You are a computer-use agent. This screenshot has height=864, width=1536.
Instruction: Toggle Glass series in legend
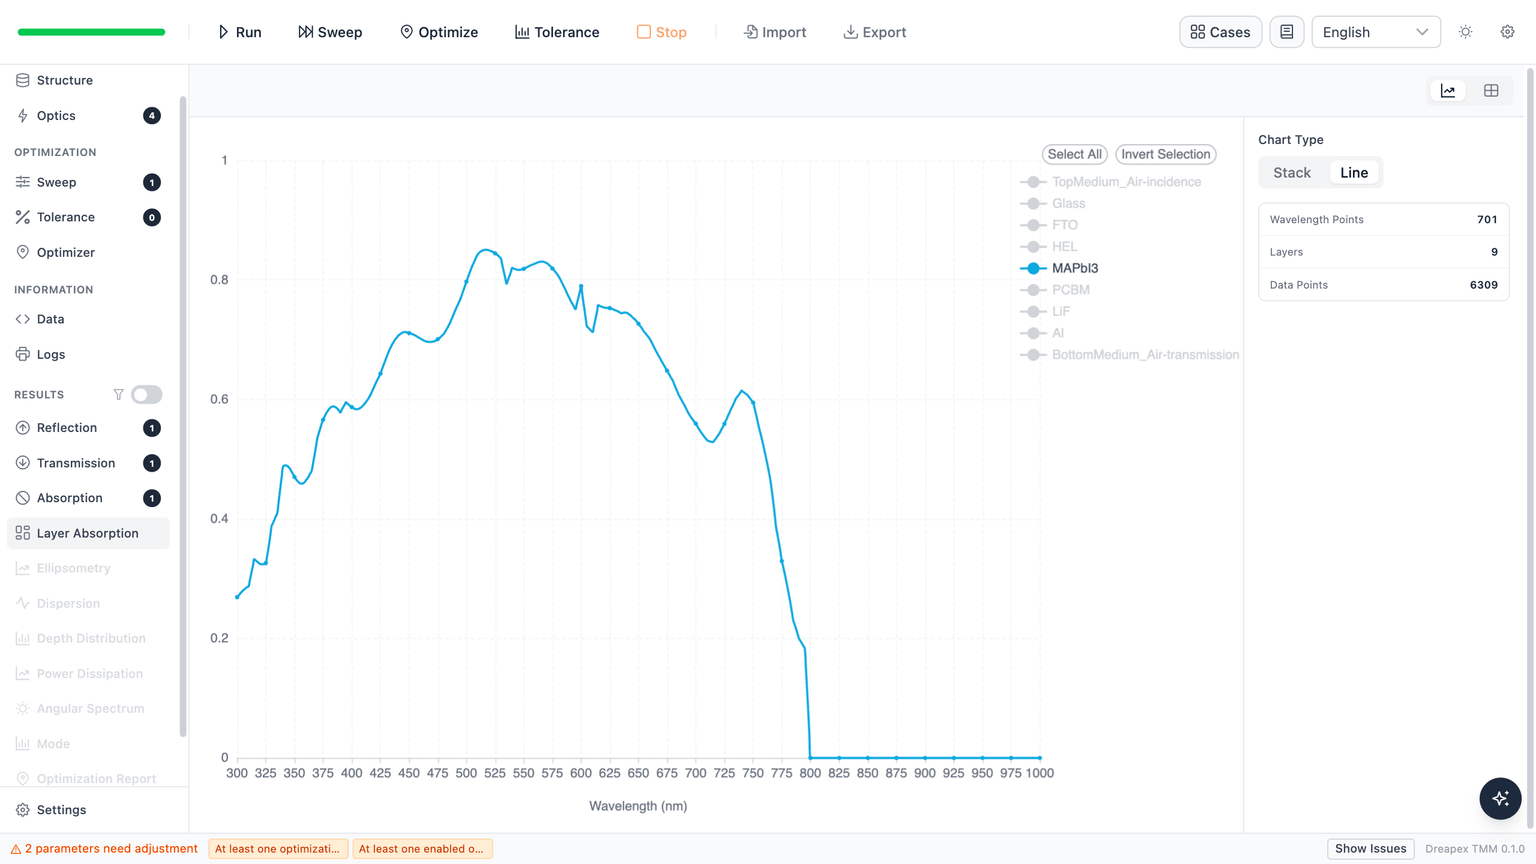click(1052, 203)
